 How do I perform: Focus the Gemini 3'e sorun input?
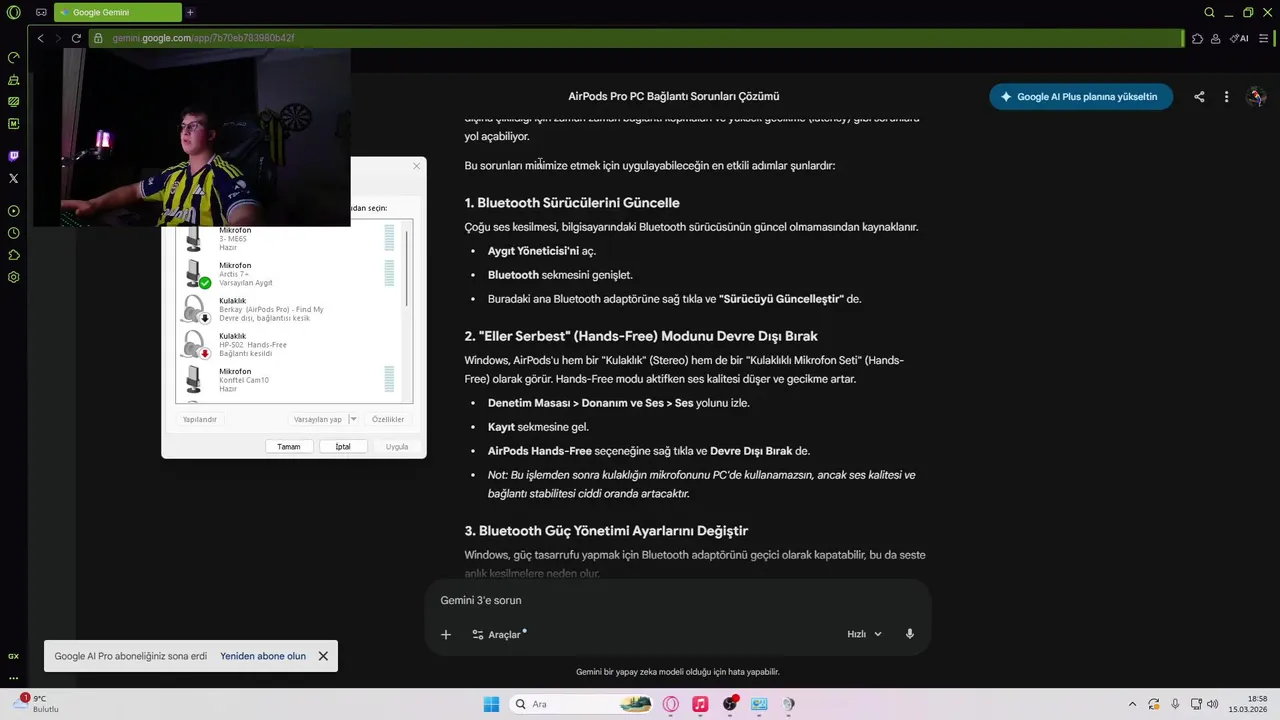(678, 600)
